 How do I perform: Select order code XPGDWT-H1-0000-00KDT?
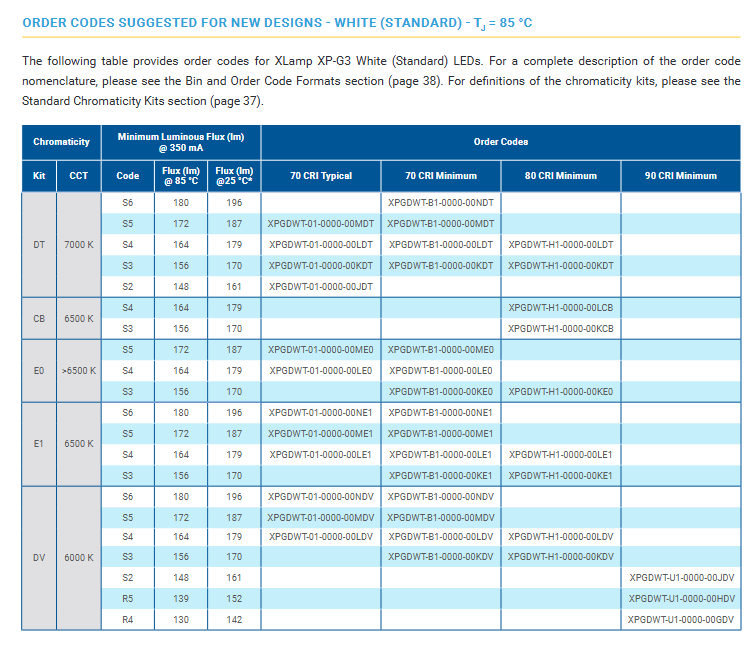point(561,265)
